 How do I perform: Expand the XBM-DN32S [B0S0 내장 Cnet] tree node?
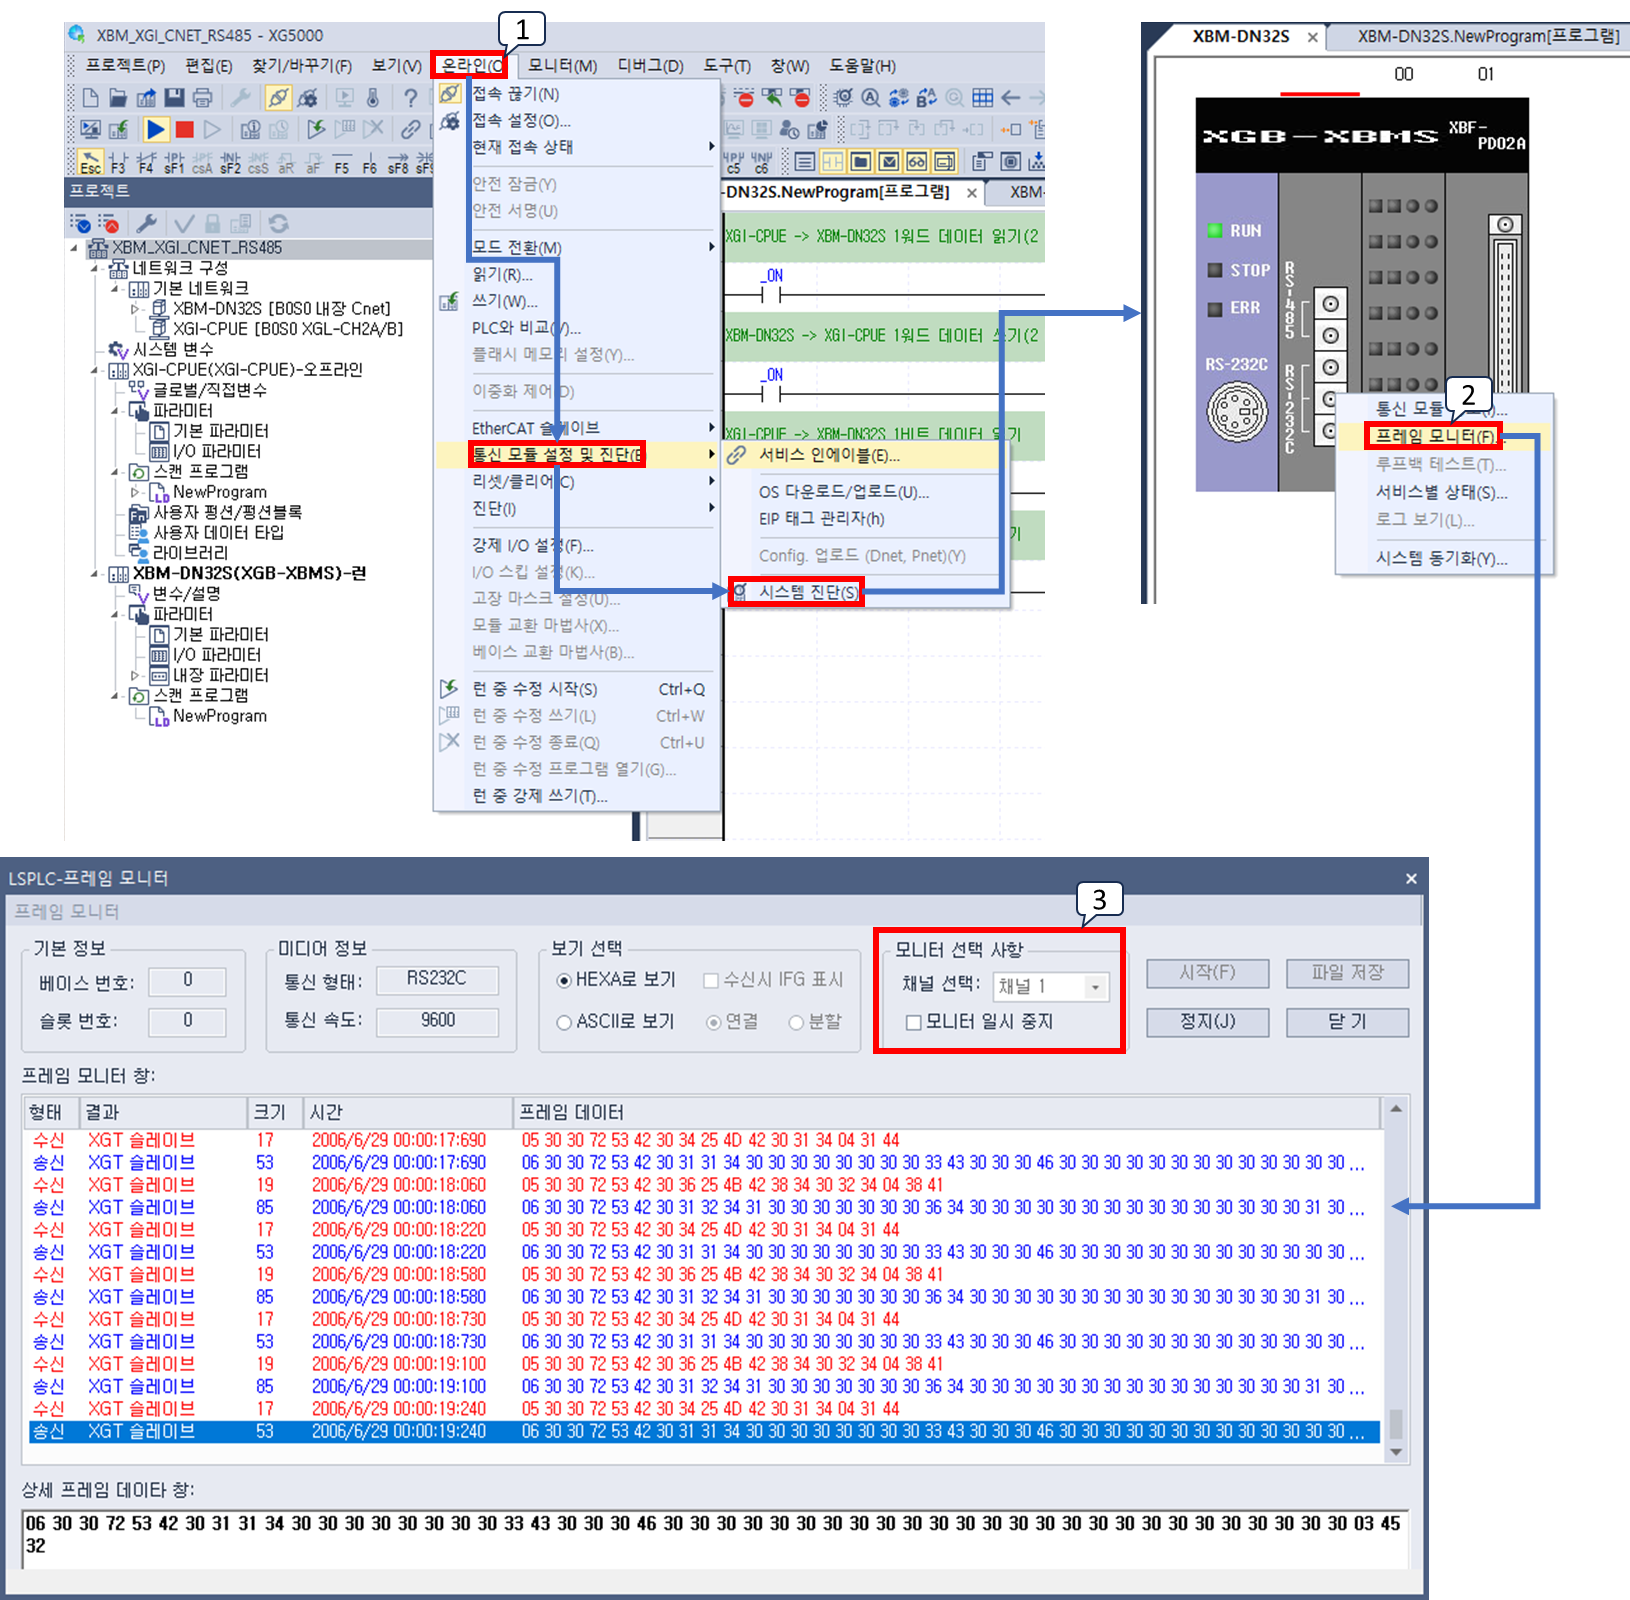tap(135, 309)
